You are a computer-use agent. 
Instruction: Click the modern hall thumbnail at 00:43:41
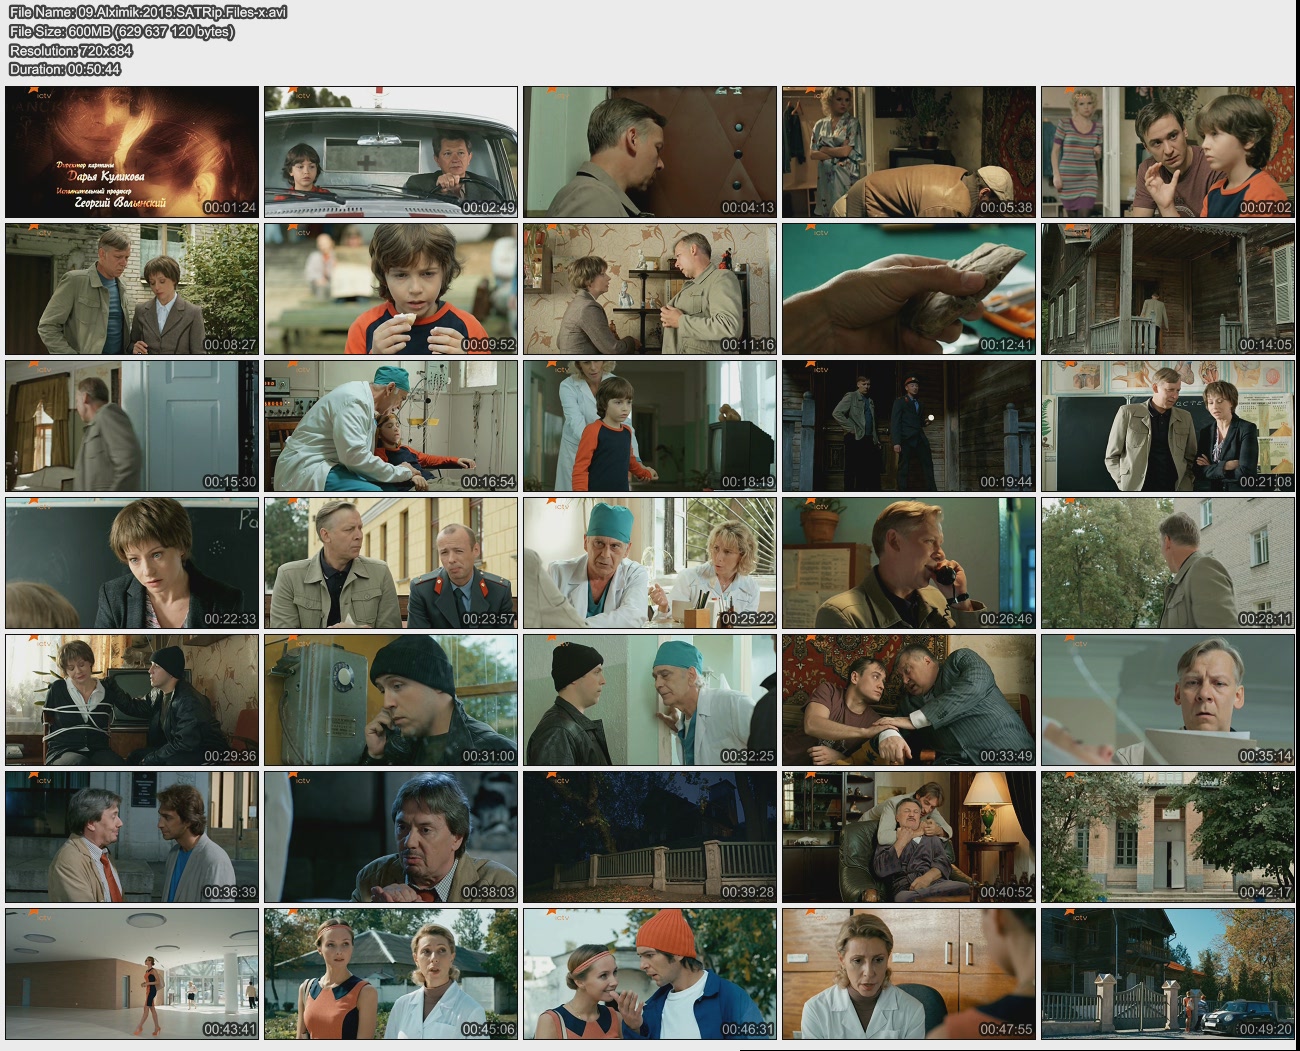click(x=132, y=974)
